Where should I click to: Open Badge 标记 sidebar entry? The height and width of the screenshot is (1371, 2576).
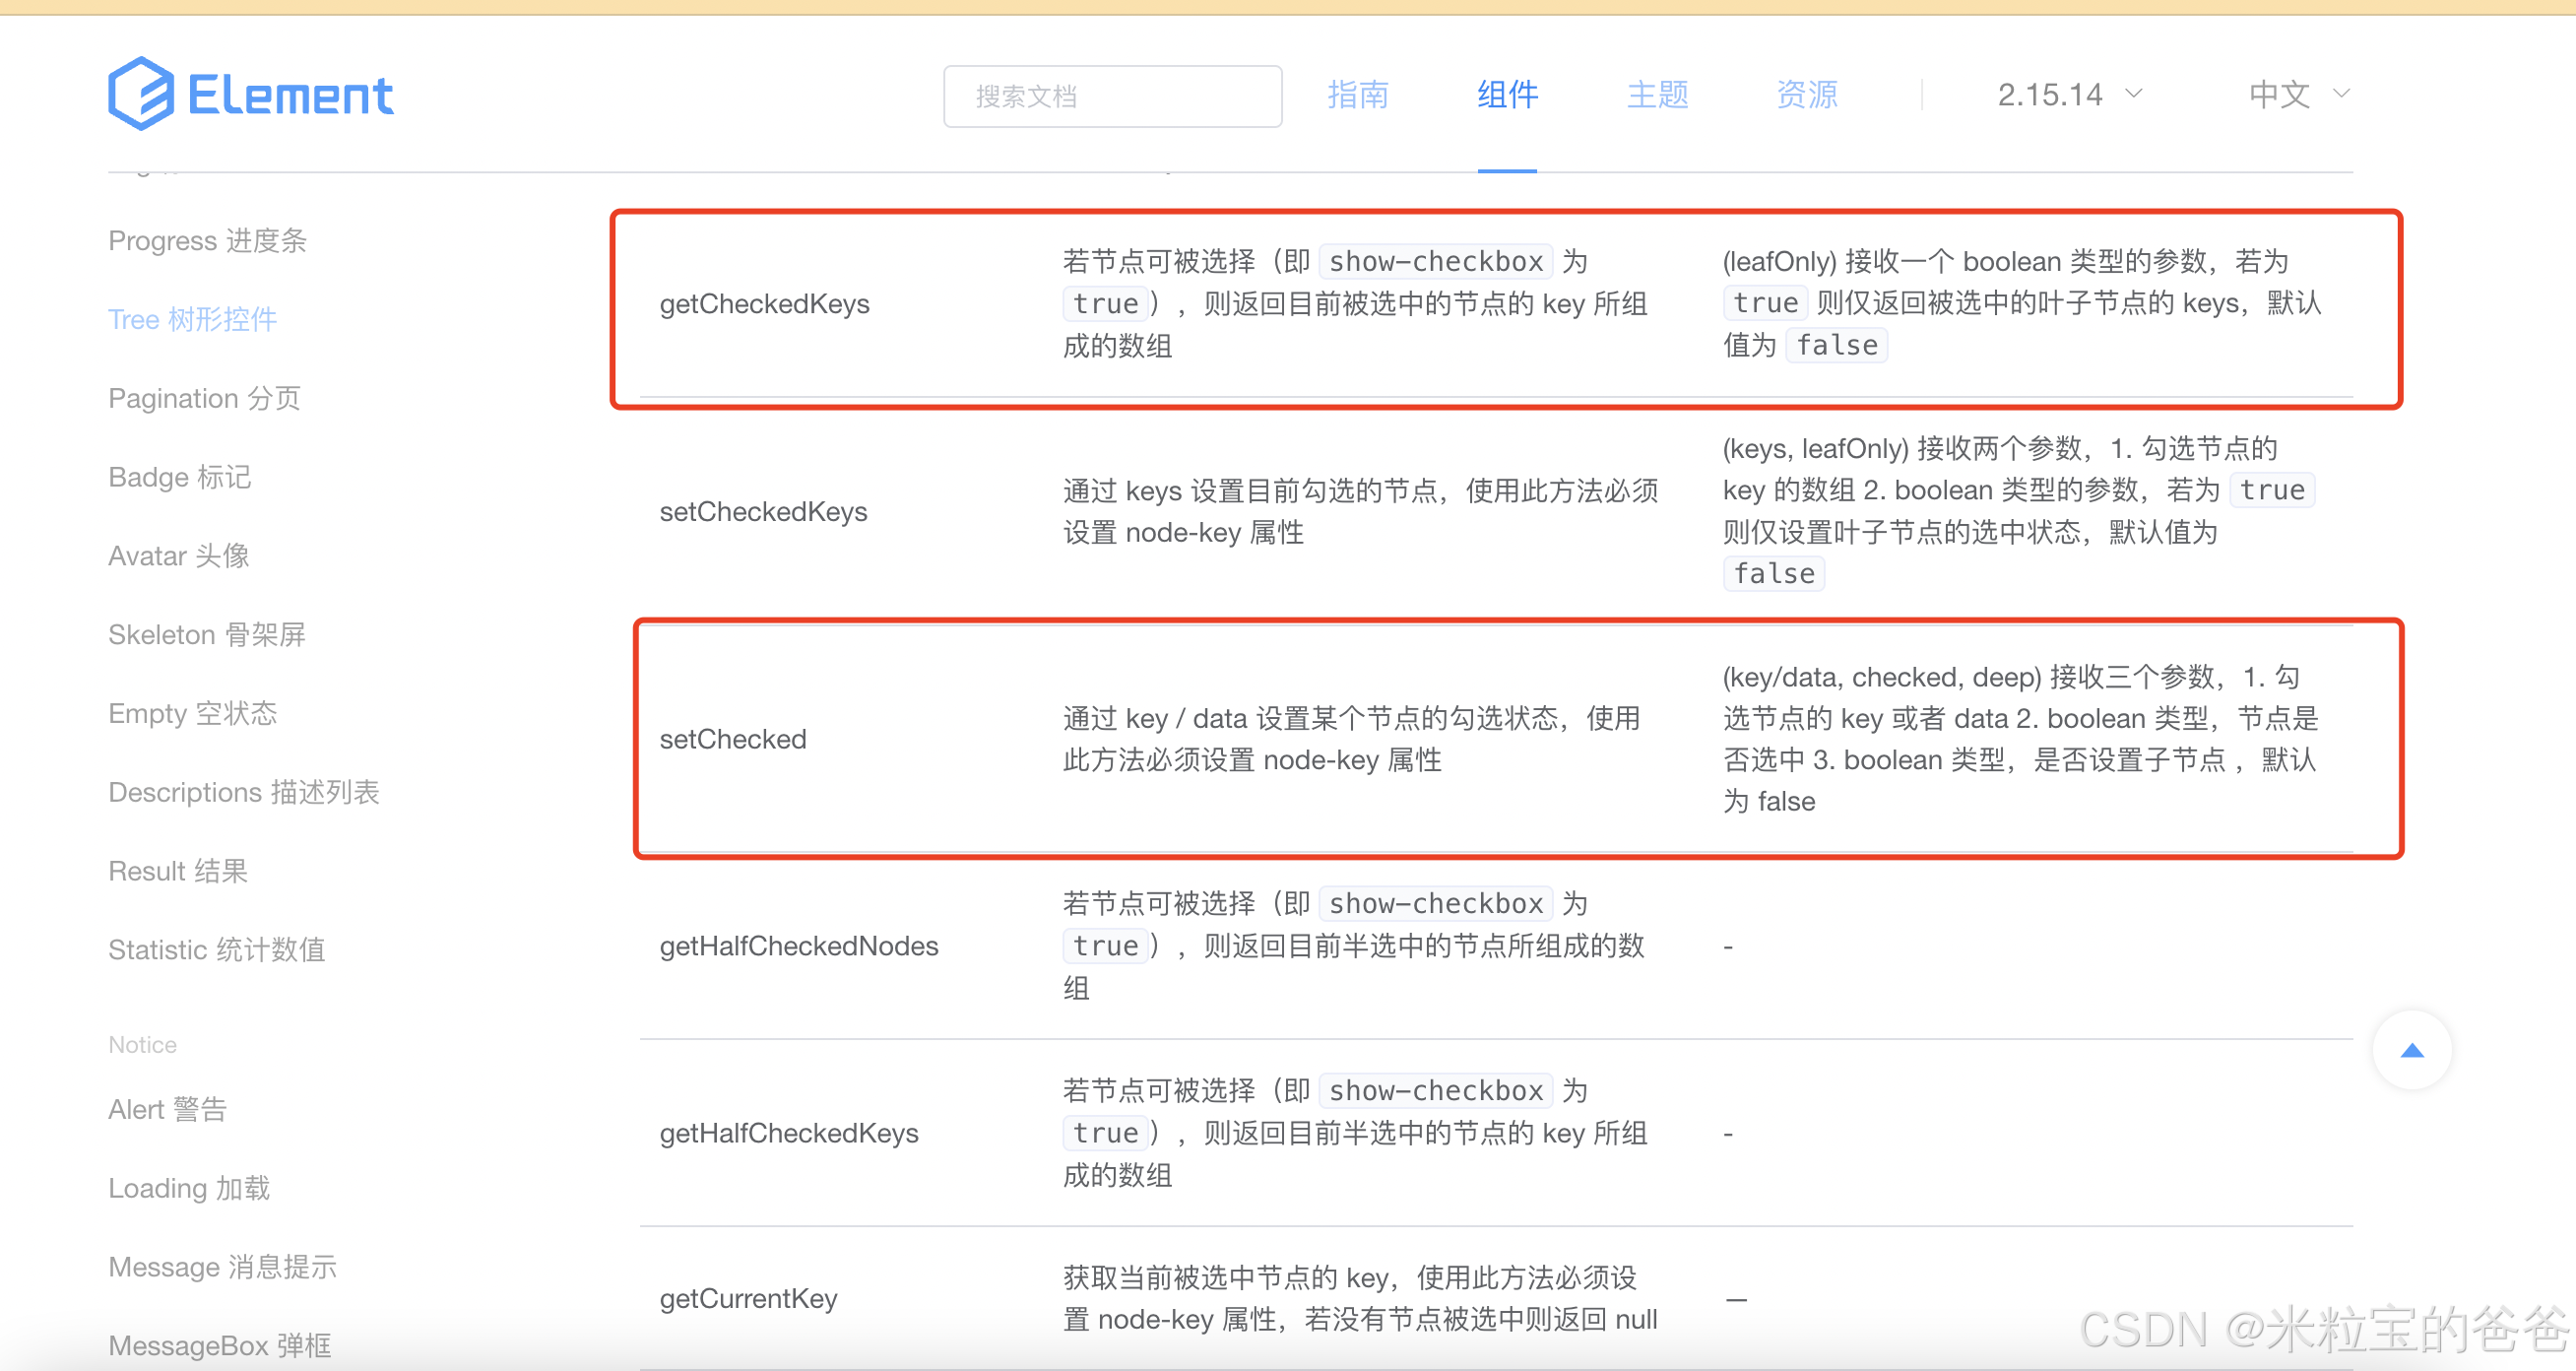coord(179,477)
